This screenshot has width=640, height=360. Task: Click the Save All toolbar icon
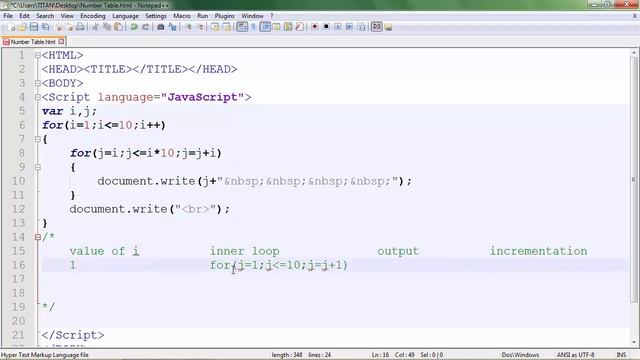click(x=46, y=27)
